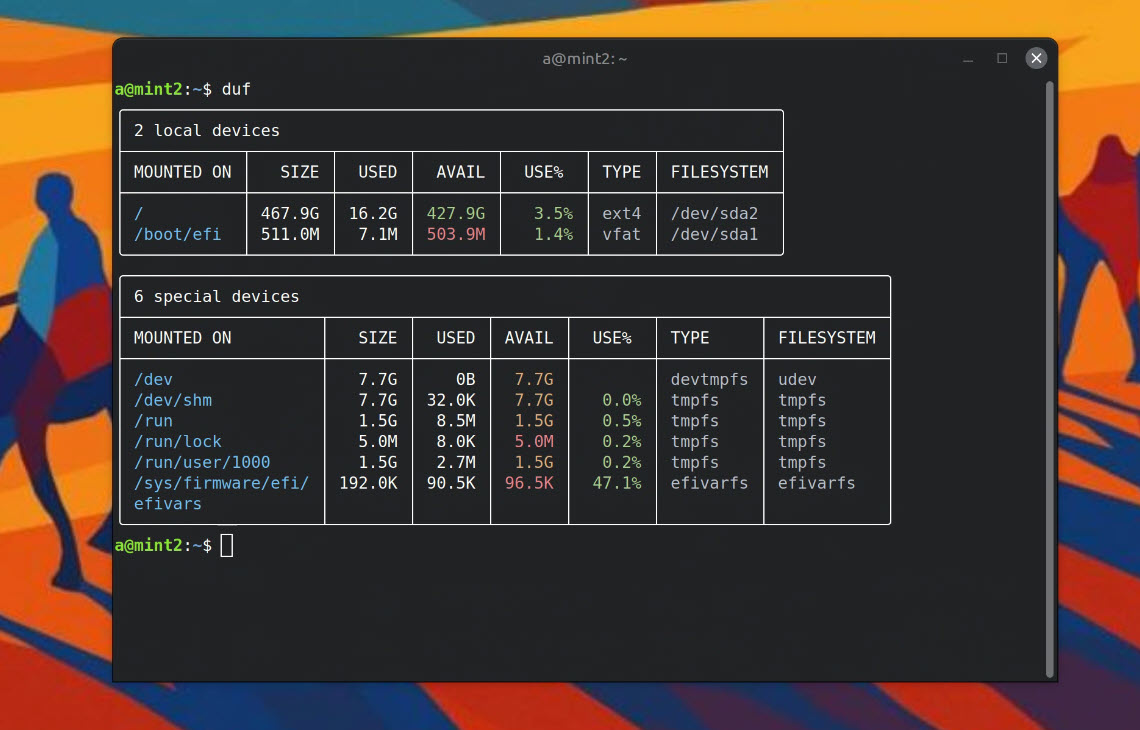Screen dimensions: 1140x730
Task: Click the 47.1% usage value
Action: pyautogui.click(x=616, y=483)
